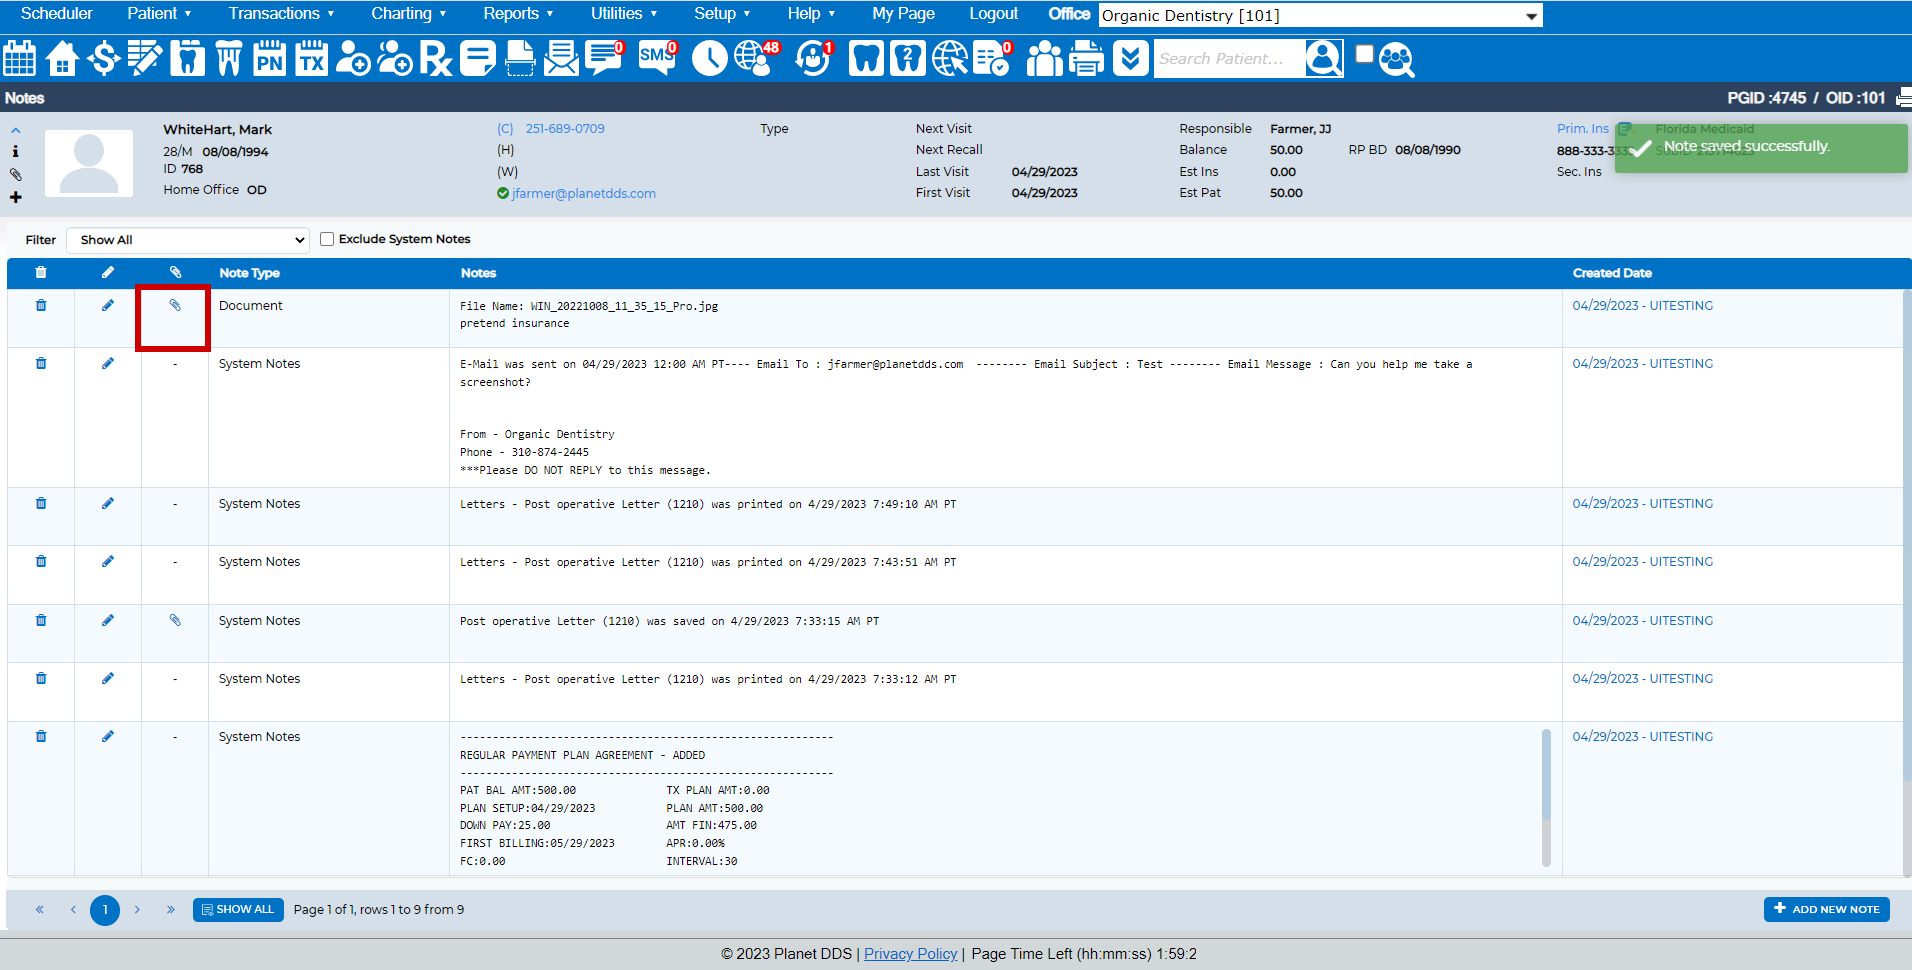This screenshot has height=970, width=1912.
Task: Click the SMS messages icon
Action: pos(657,58)
